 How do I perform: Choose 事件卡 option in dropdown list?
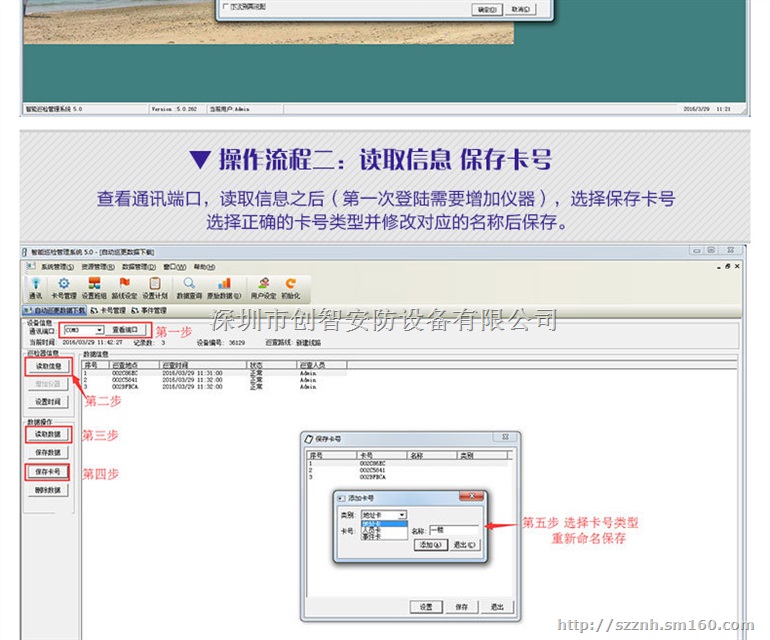384,536
